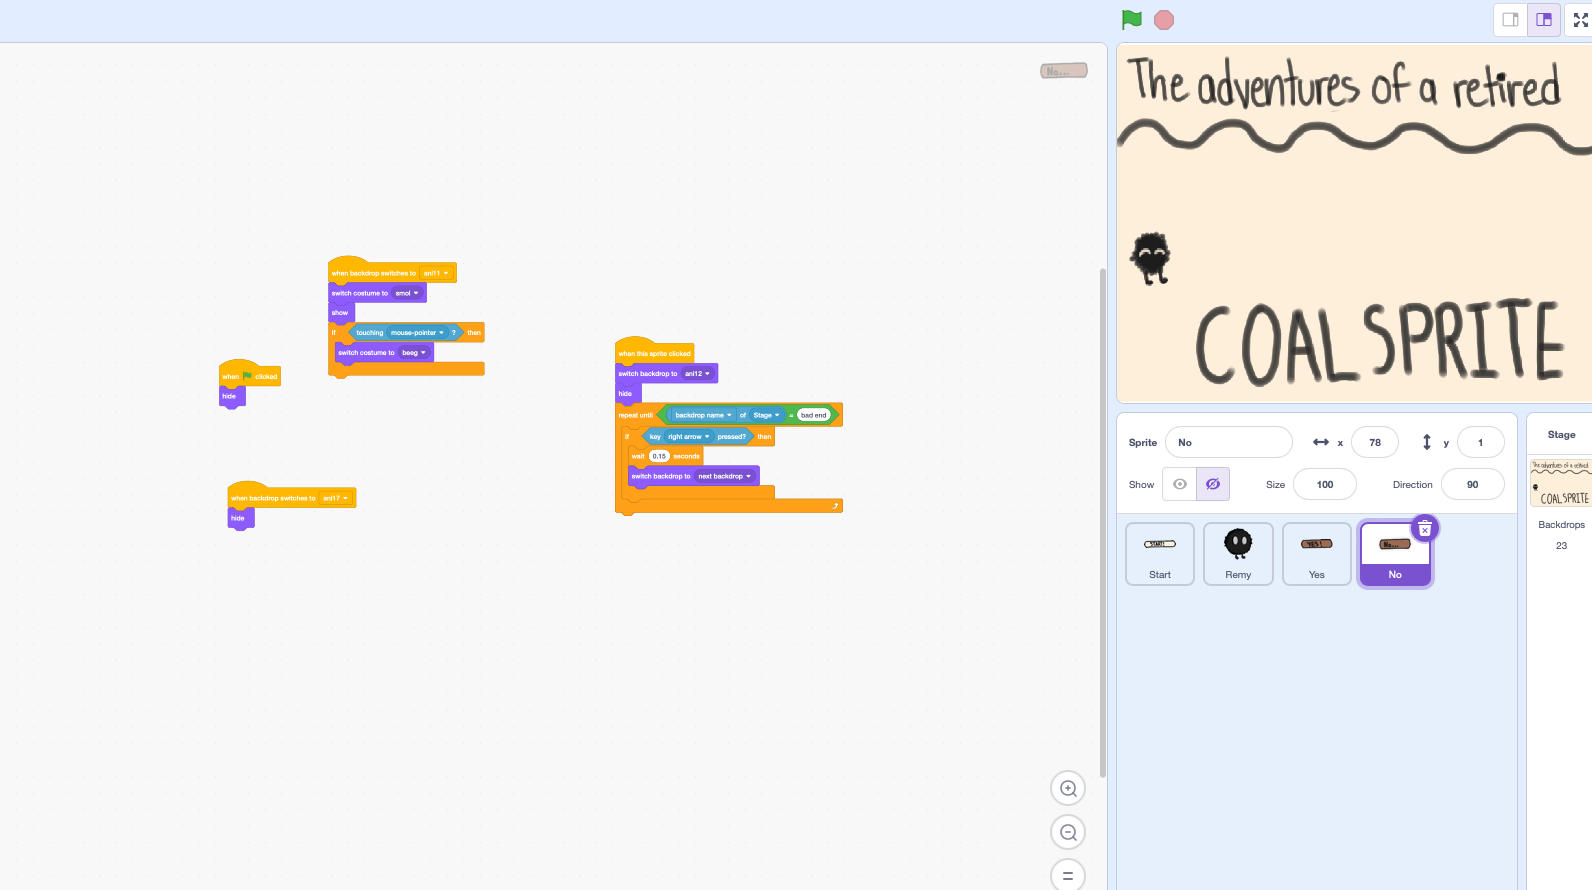
Task: Click the hide block under green flag
Action: coord(232,397)
